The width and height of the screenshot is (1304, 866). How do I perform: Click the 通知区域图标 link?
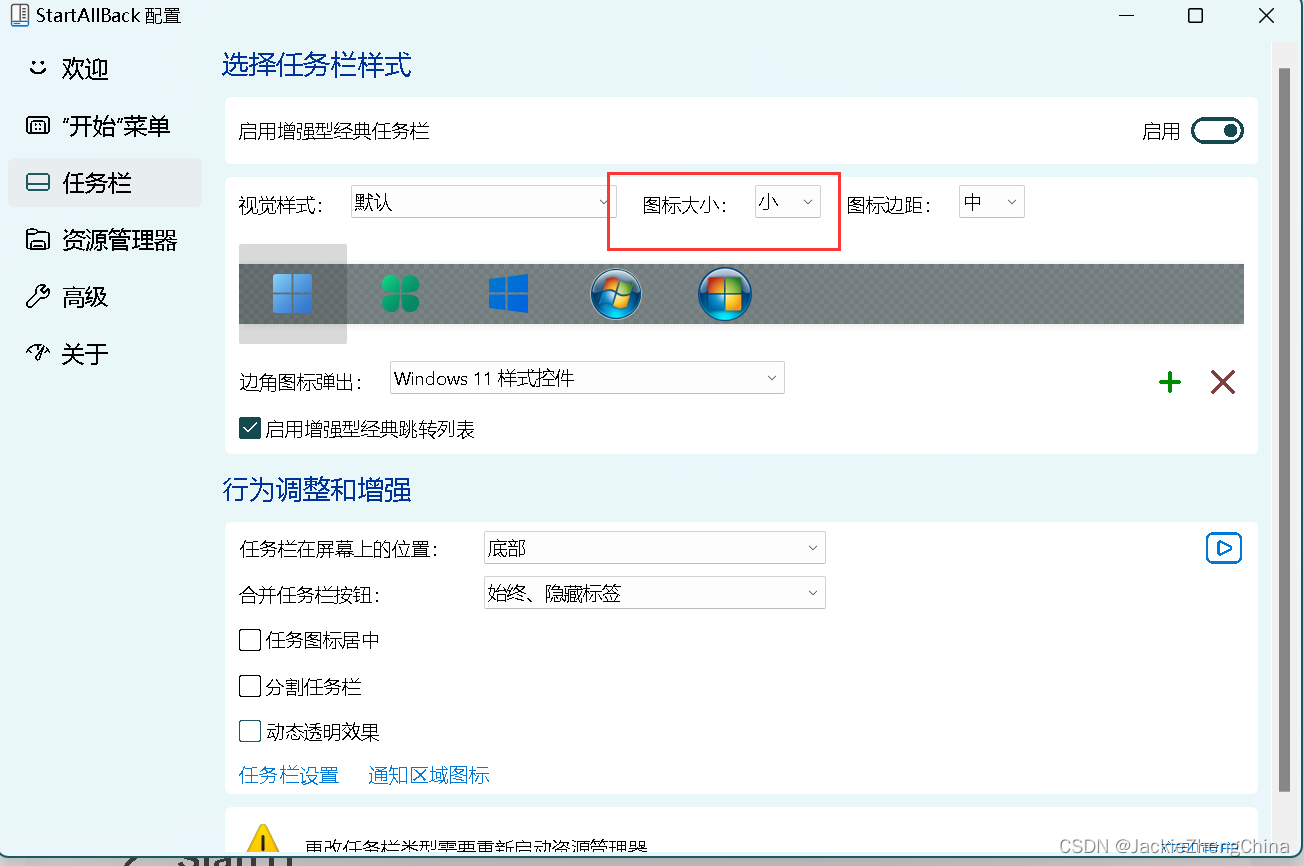(428, 775)
